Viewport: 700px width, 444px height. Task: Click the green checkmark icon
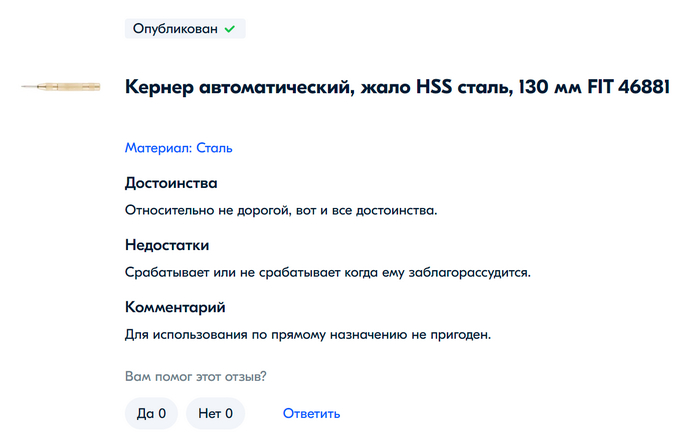[230, 29]
